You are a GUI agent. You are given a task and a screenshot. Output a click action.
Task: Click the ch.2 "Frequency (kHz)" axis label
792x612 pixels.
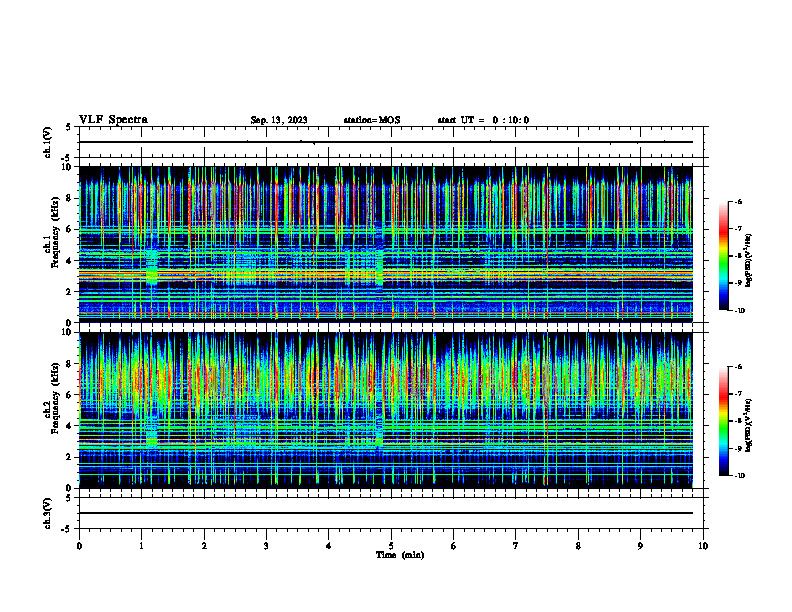(55, 398)
